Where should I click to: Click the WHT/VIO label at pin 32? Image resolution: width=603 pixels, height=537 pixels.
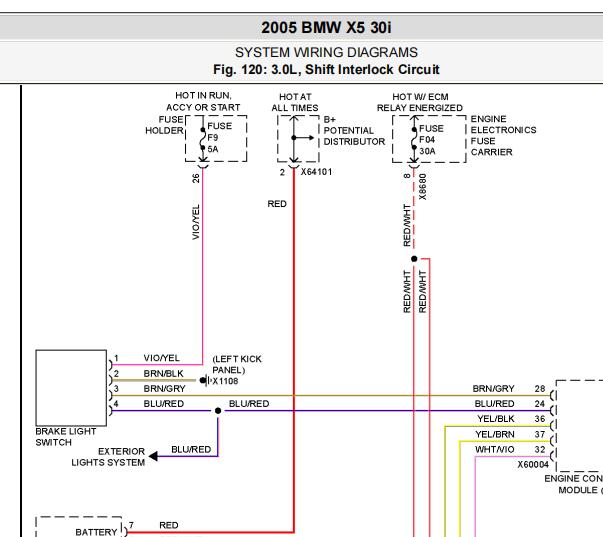(495, 449)
